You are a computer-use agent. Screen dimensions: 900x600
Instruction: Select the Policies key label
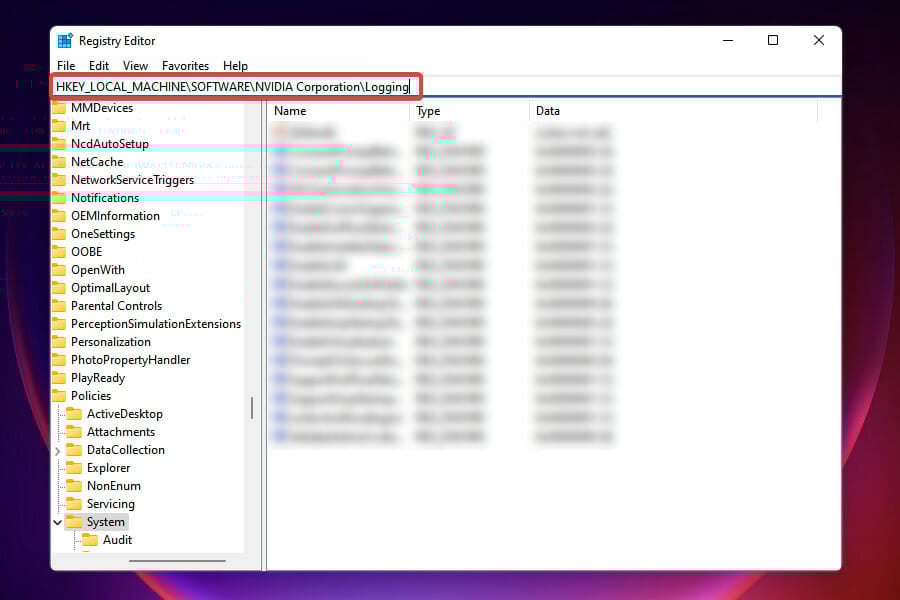click(x=91, y=396)
